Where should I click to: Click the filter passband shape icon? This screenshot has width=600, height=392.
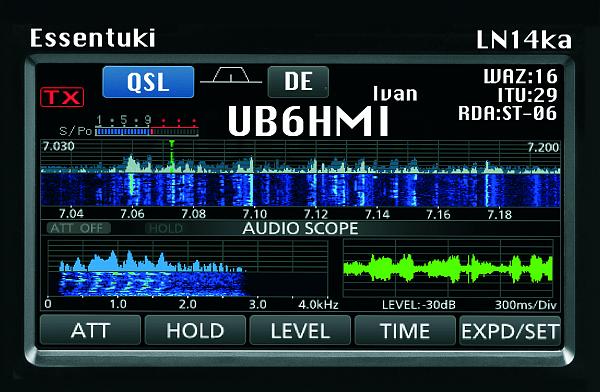pos(231,75)
